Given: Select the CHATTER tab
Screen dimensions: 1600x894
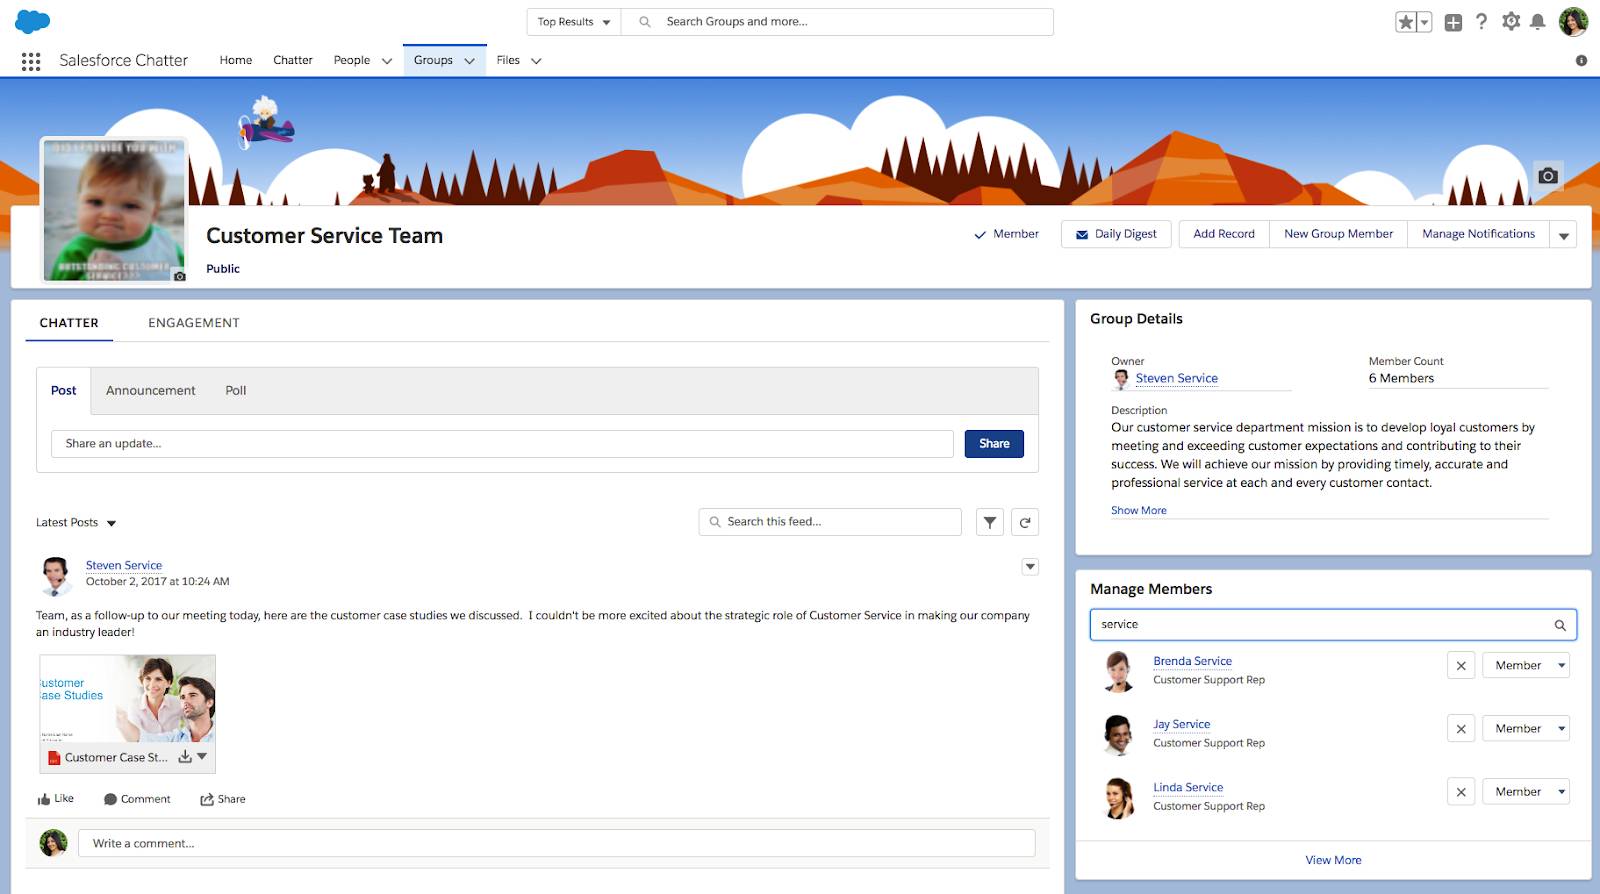Looking at the screenshot, I should [69, 323].
